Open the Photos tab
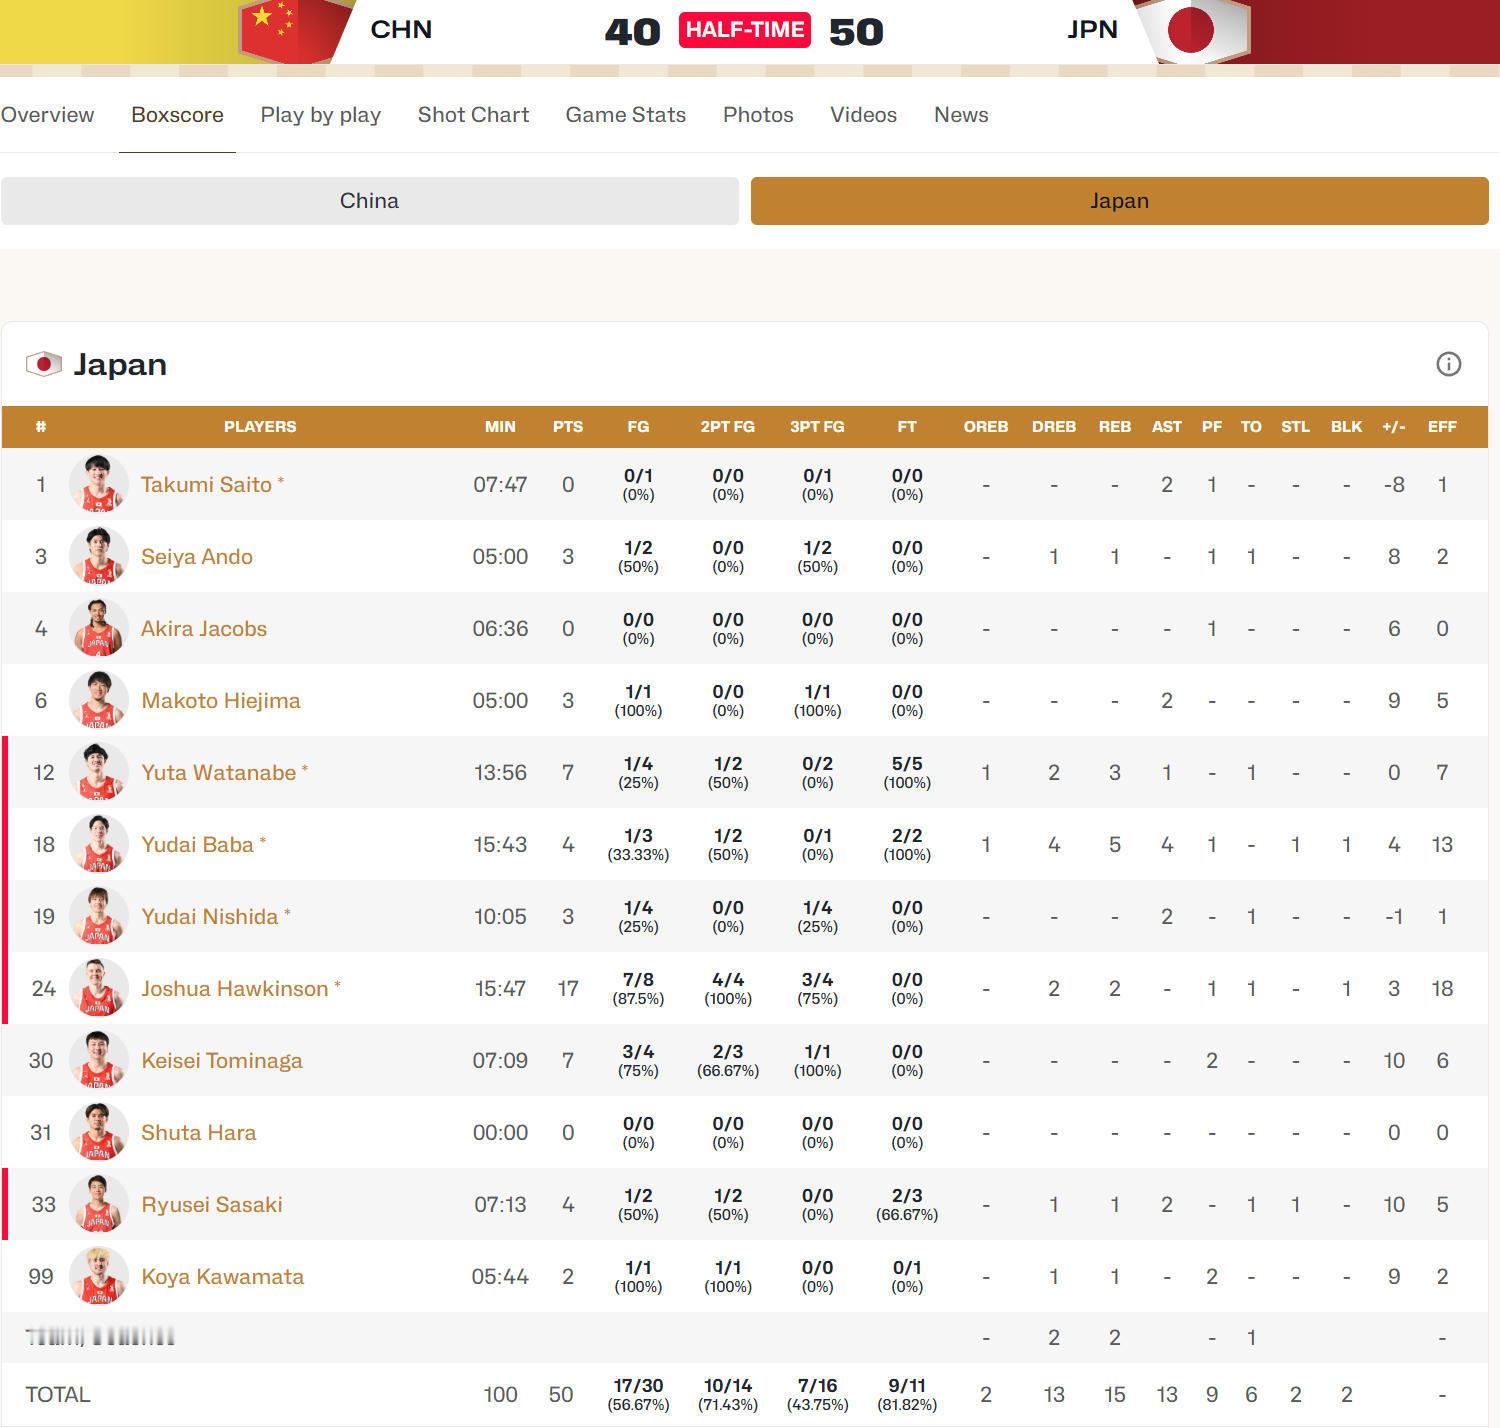The width and height of the screenshot is (1500, 1428). click(x=758, y=115)
